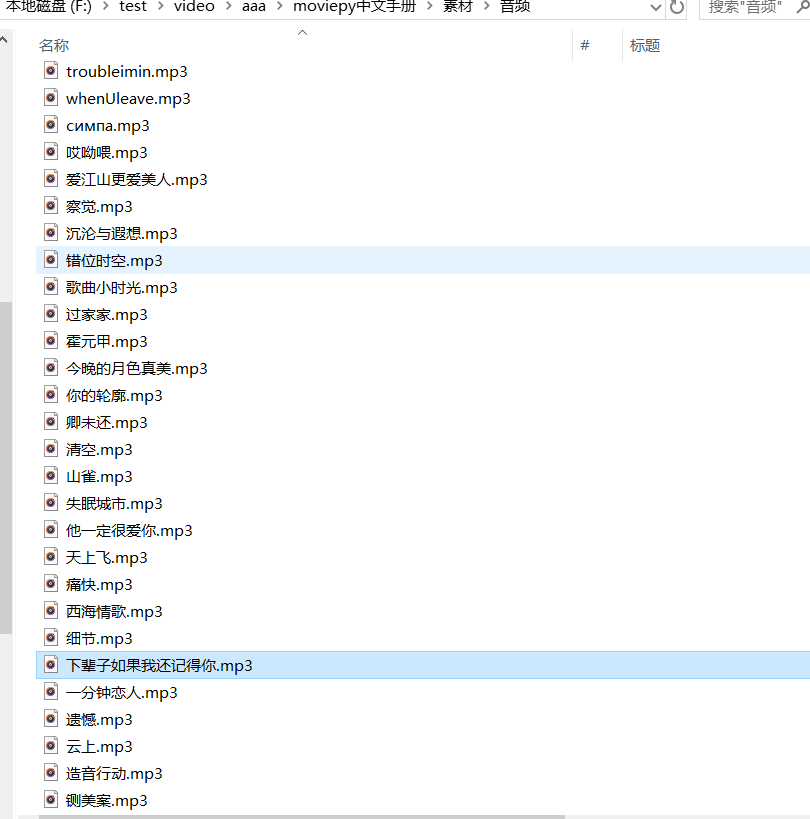Go to test folder in breadcrumb
The width and height of the screenshot is (810, 819).
click(x=133, y=6)
